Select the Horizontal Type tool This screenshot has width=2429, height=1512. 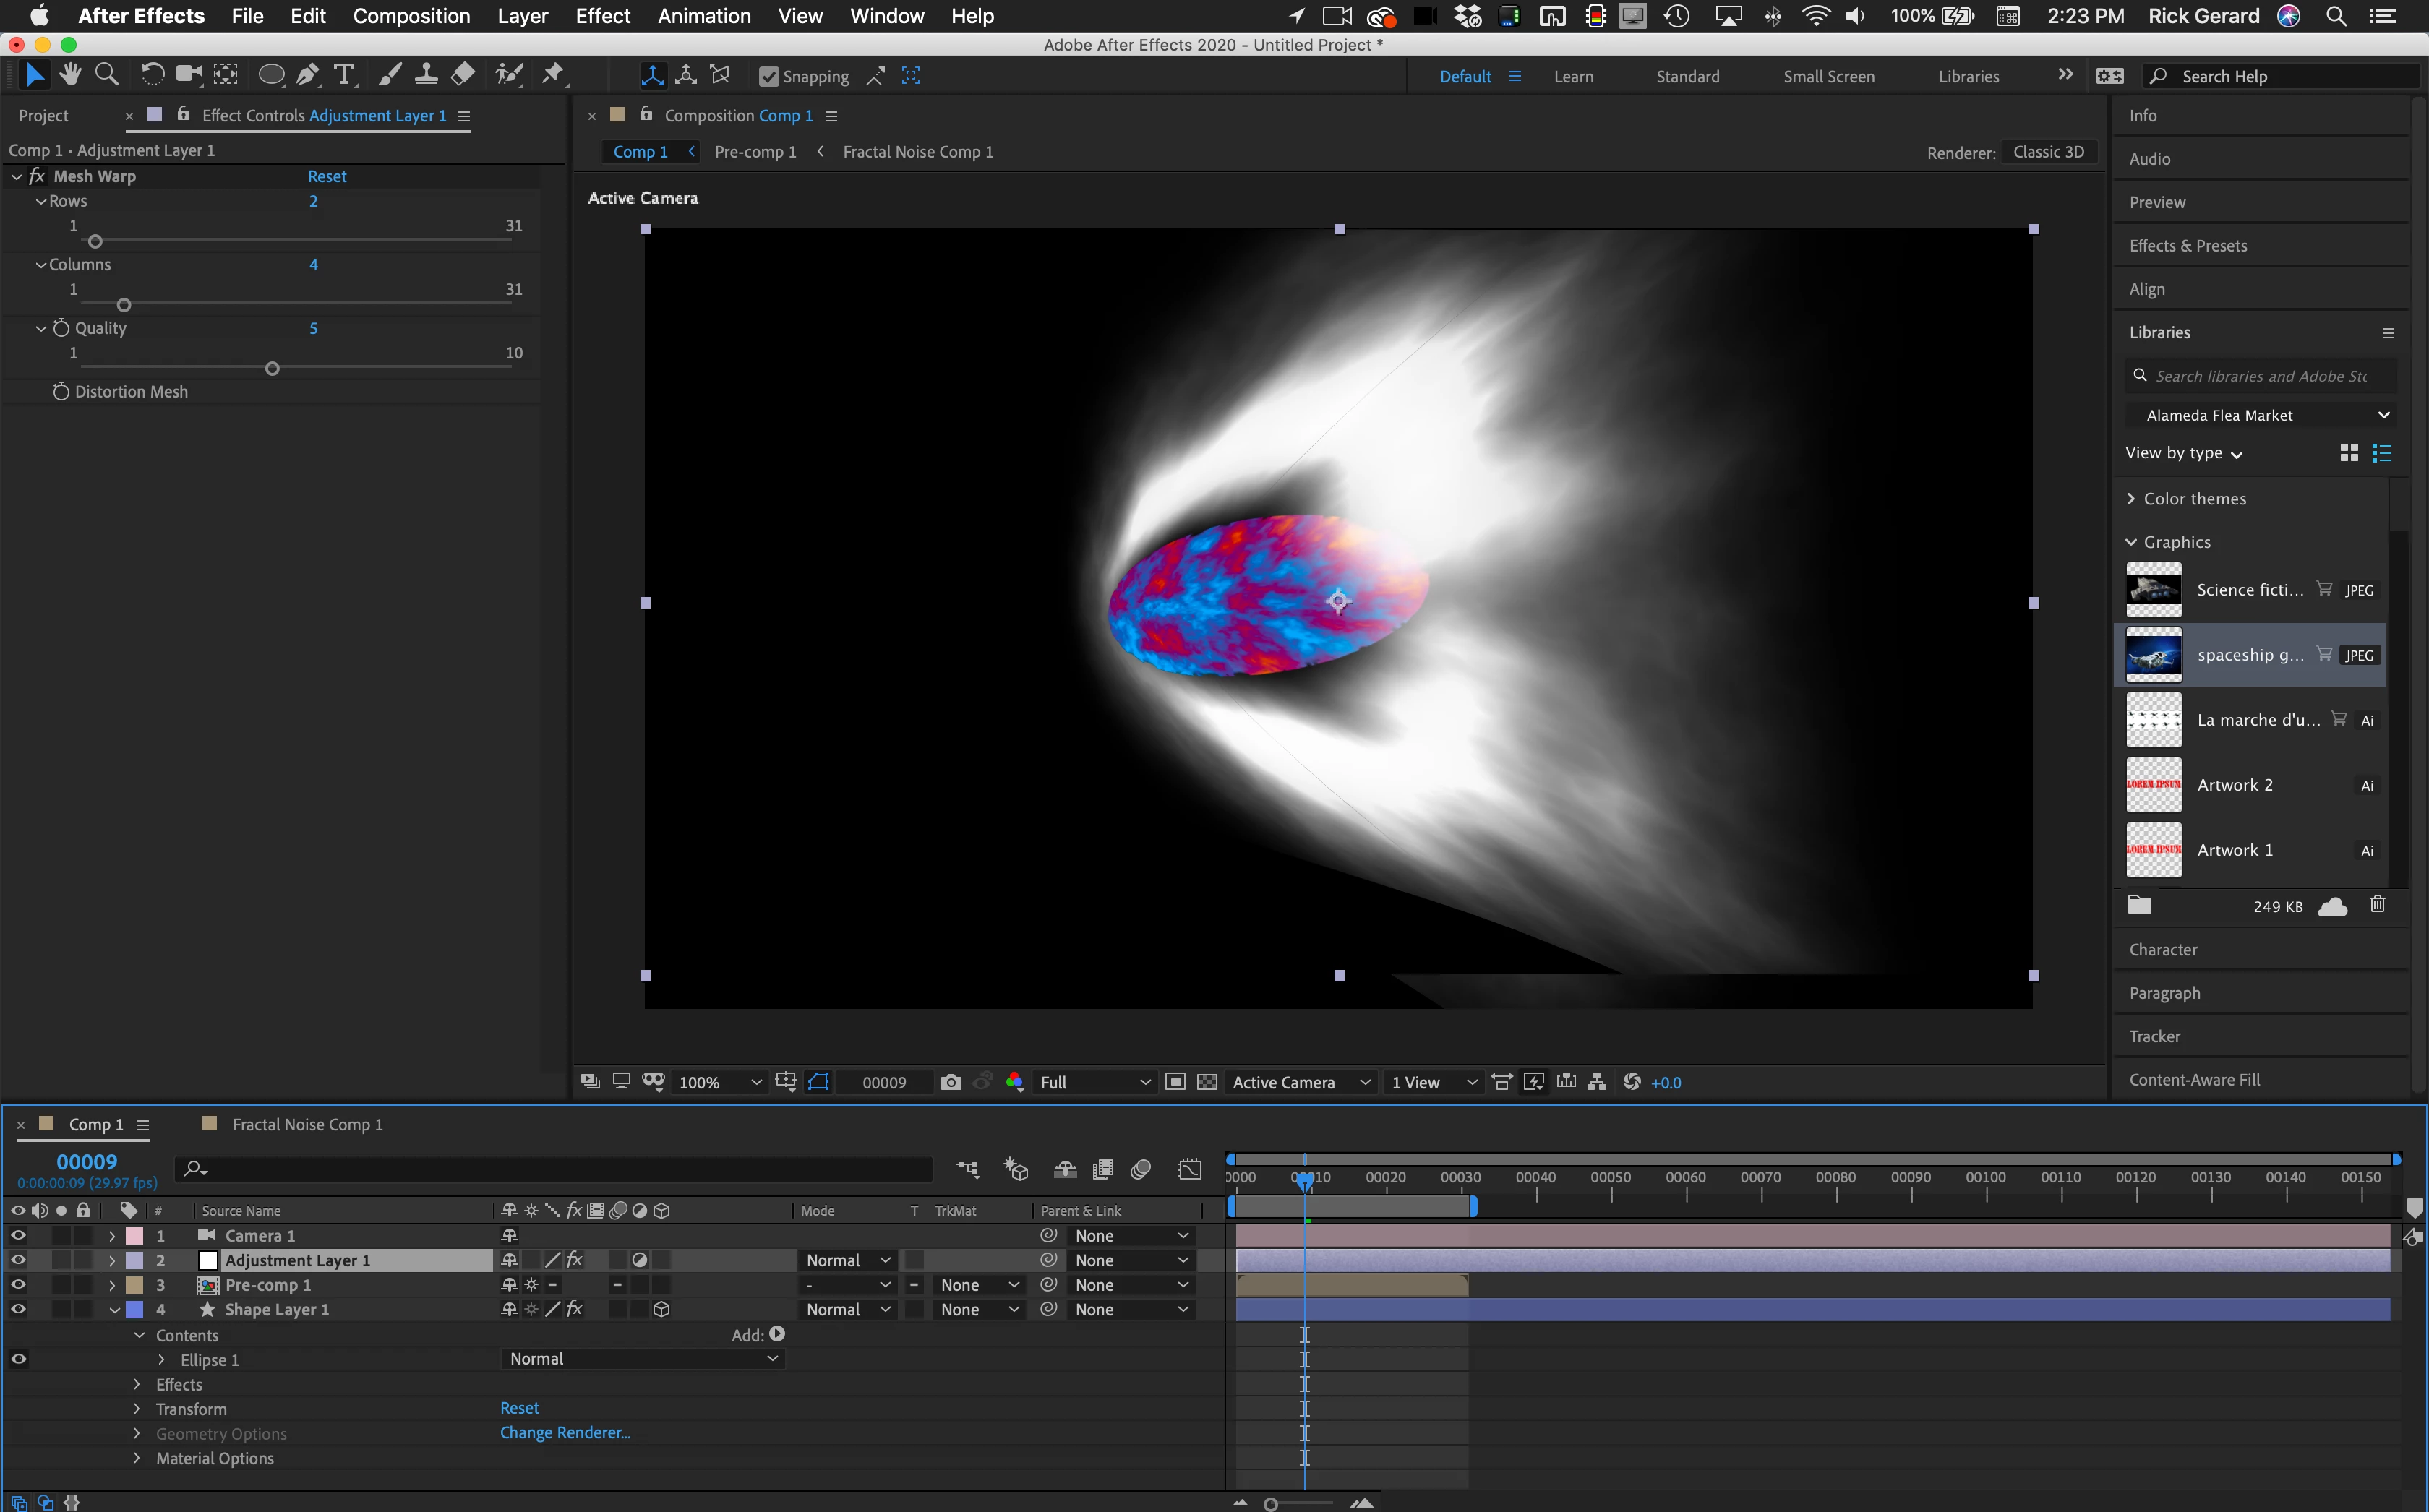tap(344, 75)
